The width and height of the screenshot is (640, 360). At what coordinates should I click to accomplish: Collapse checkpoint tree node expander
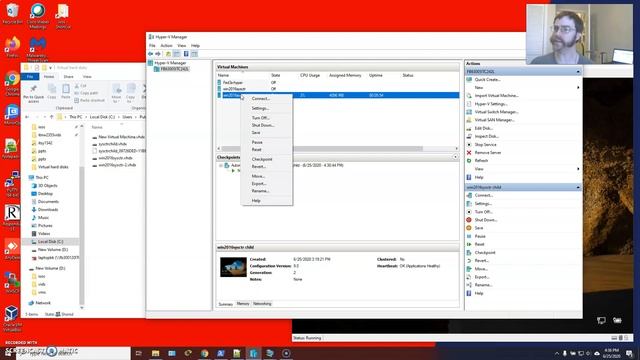point(221,165)
